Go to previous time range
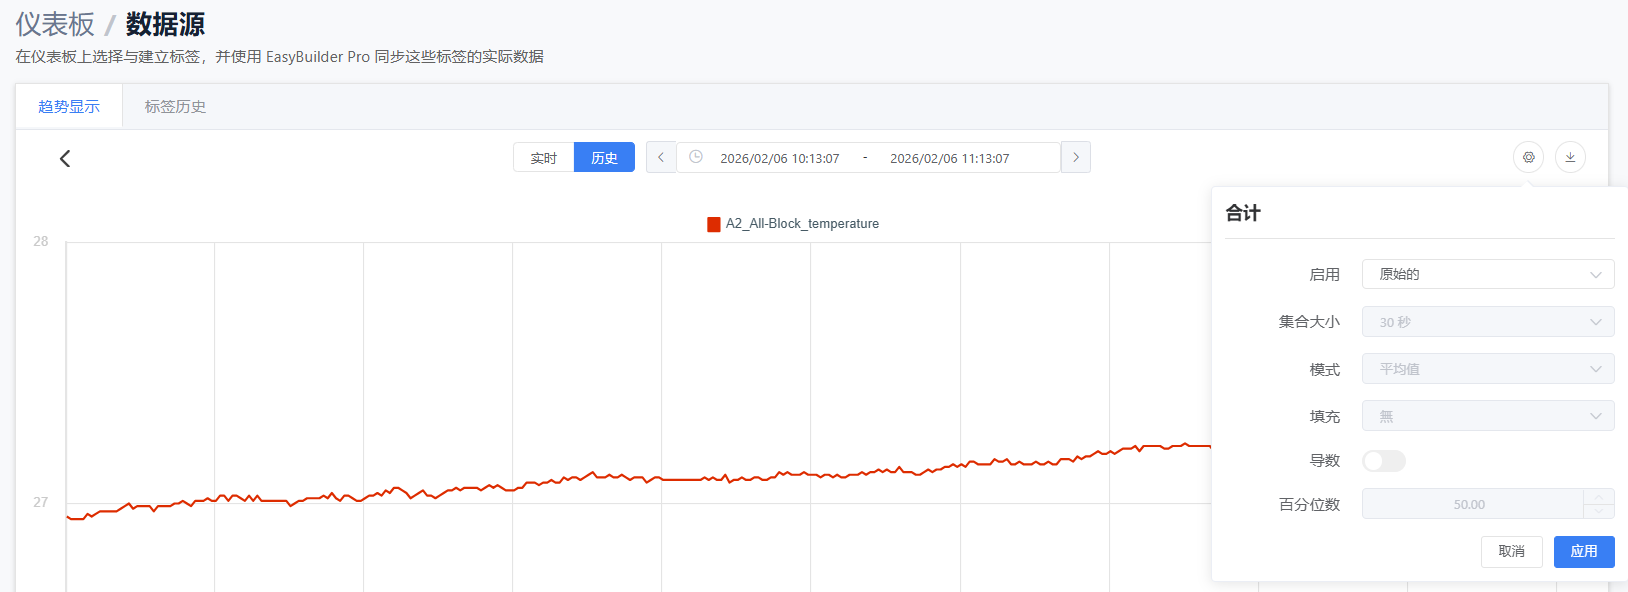 click(661, 158)
